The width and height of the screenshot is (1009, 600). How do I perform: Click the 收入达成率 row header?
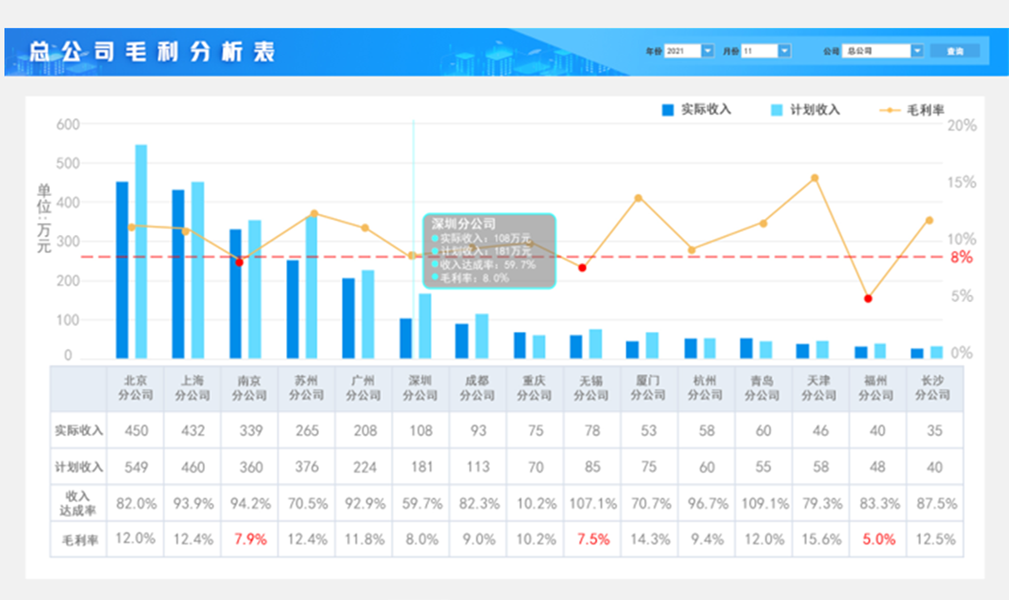(78, 503)
